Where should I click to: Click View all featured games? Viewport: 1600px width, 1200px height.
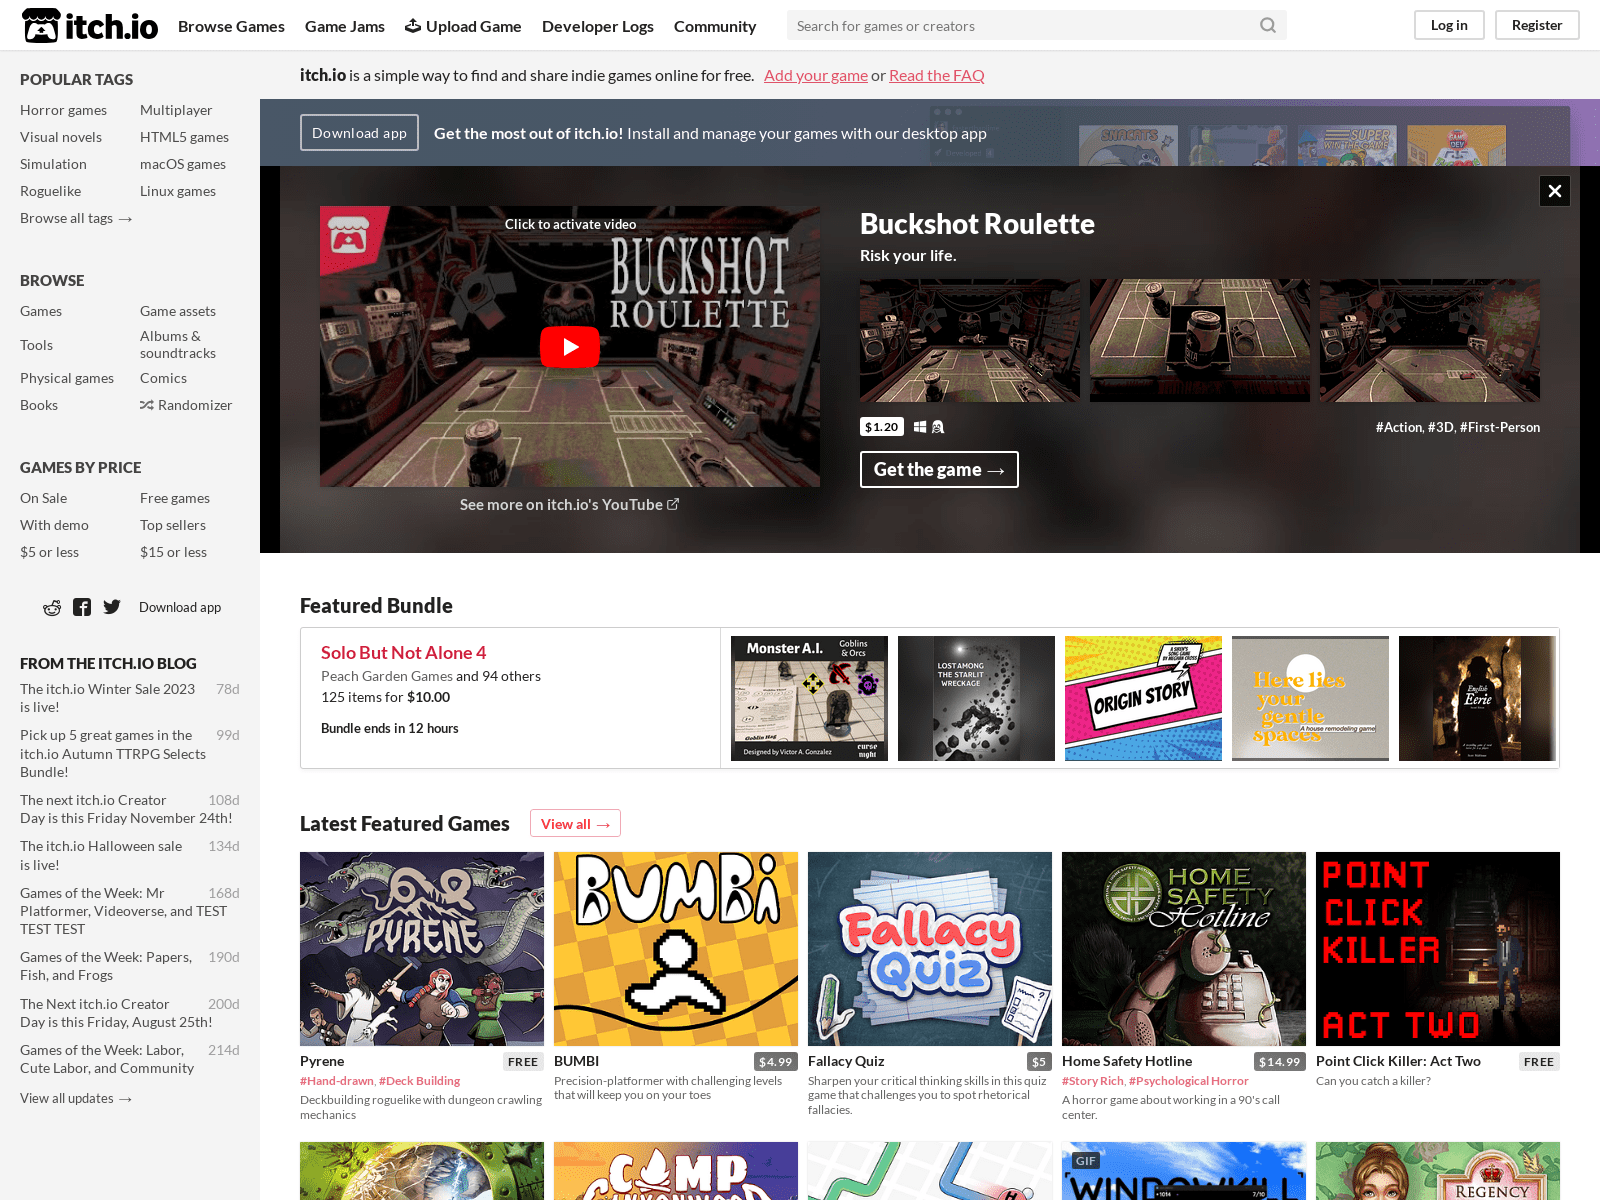pos(575,823)
